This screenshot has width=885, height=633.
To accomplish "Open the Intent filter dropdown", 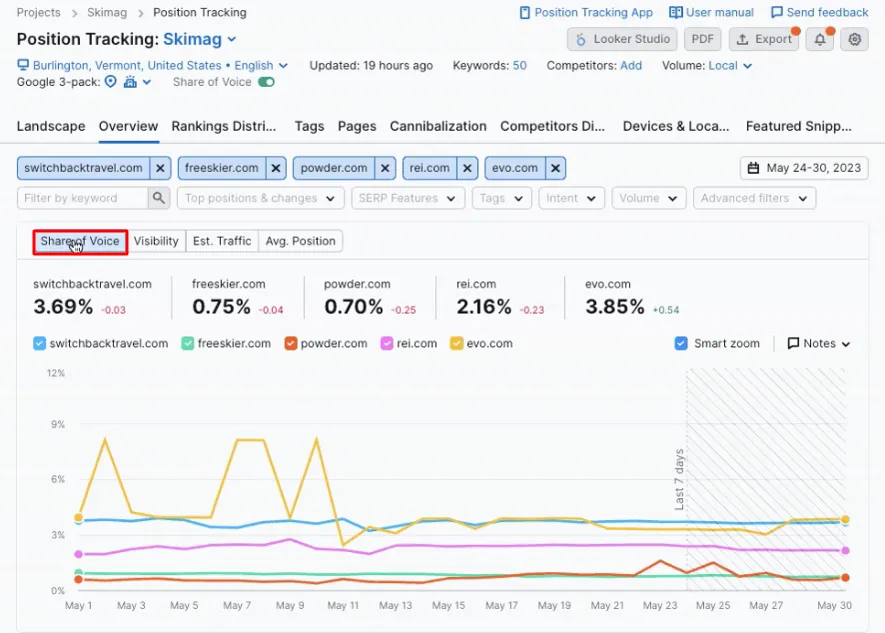I will click(571, 198).
